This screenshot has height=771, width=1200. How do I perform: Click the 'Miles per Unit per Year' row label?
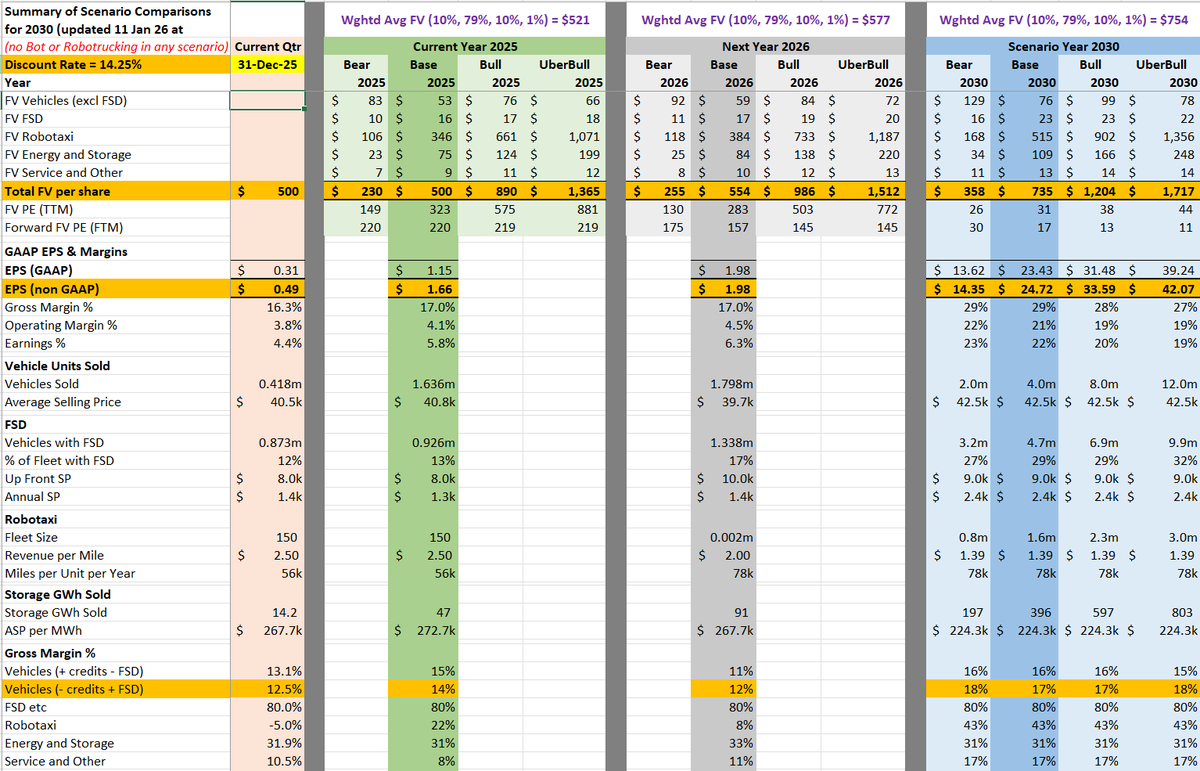pyautogui.click(x=70, y=573)
